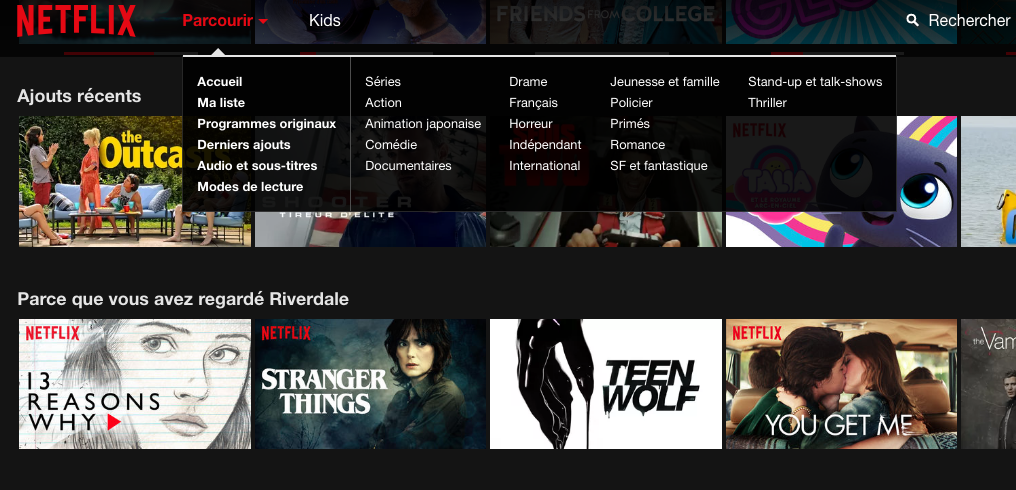Open the Teen Wolf title card
Viewport: 1016px width, 490px height.
click(606, 384)
